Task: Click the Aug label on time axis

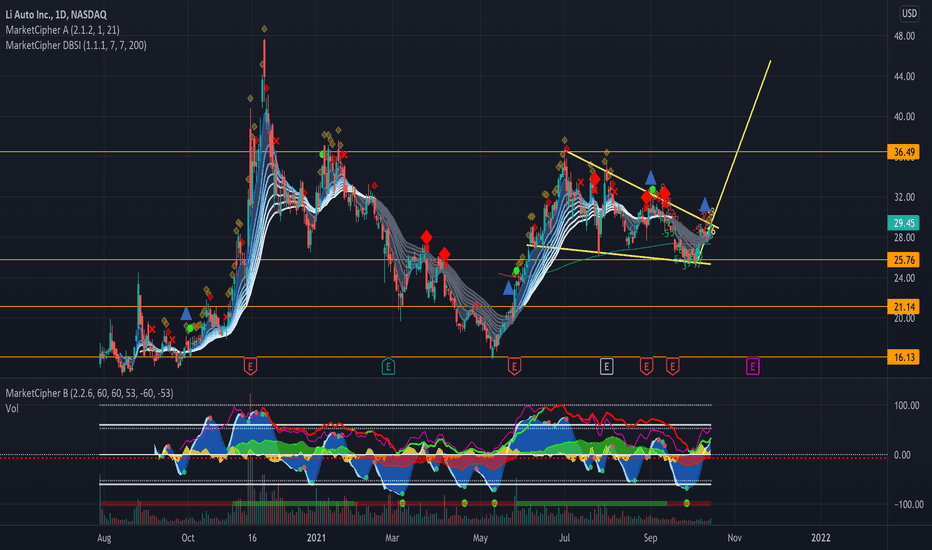Action: (x=104, y=538)
